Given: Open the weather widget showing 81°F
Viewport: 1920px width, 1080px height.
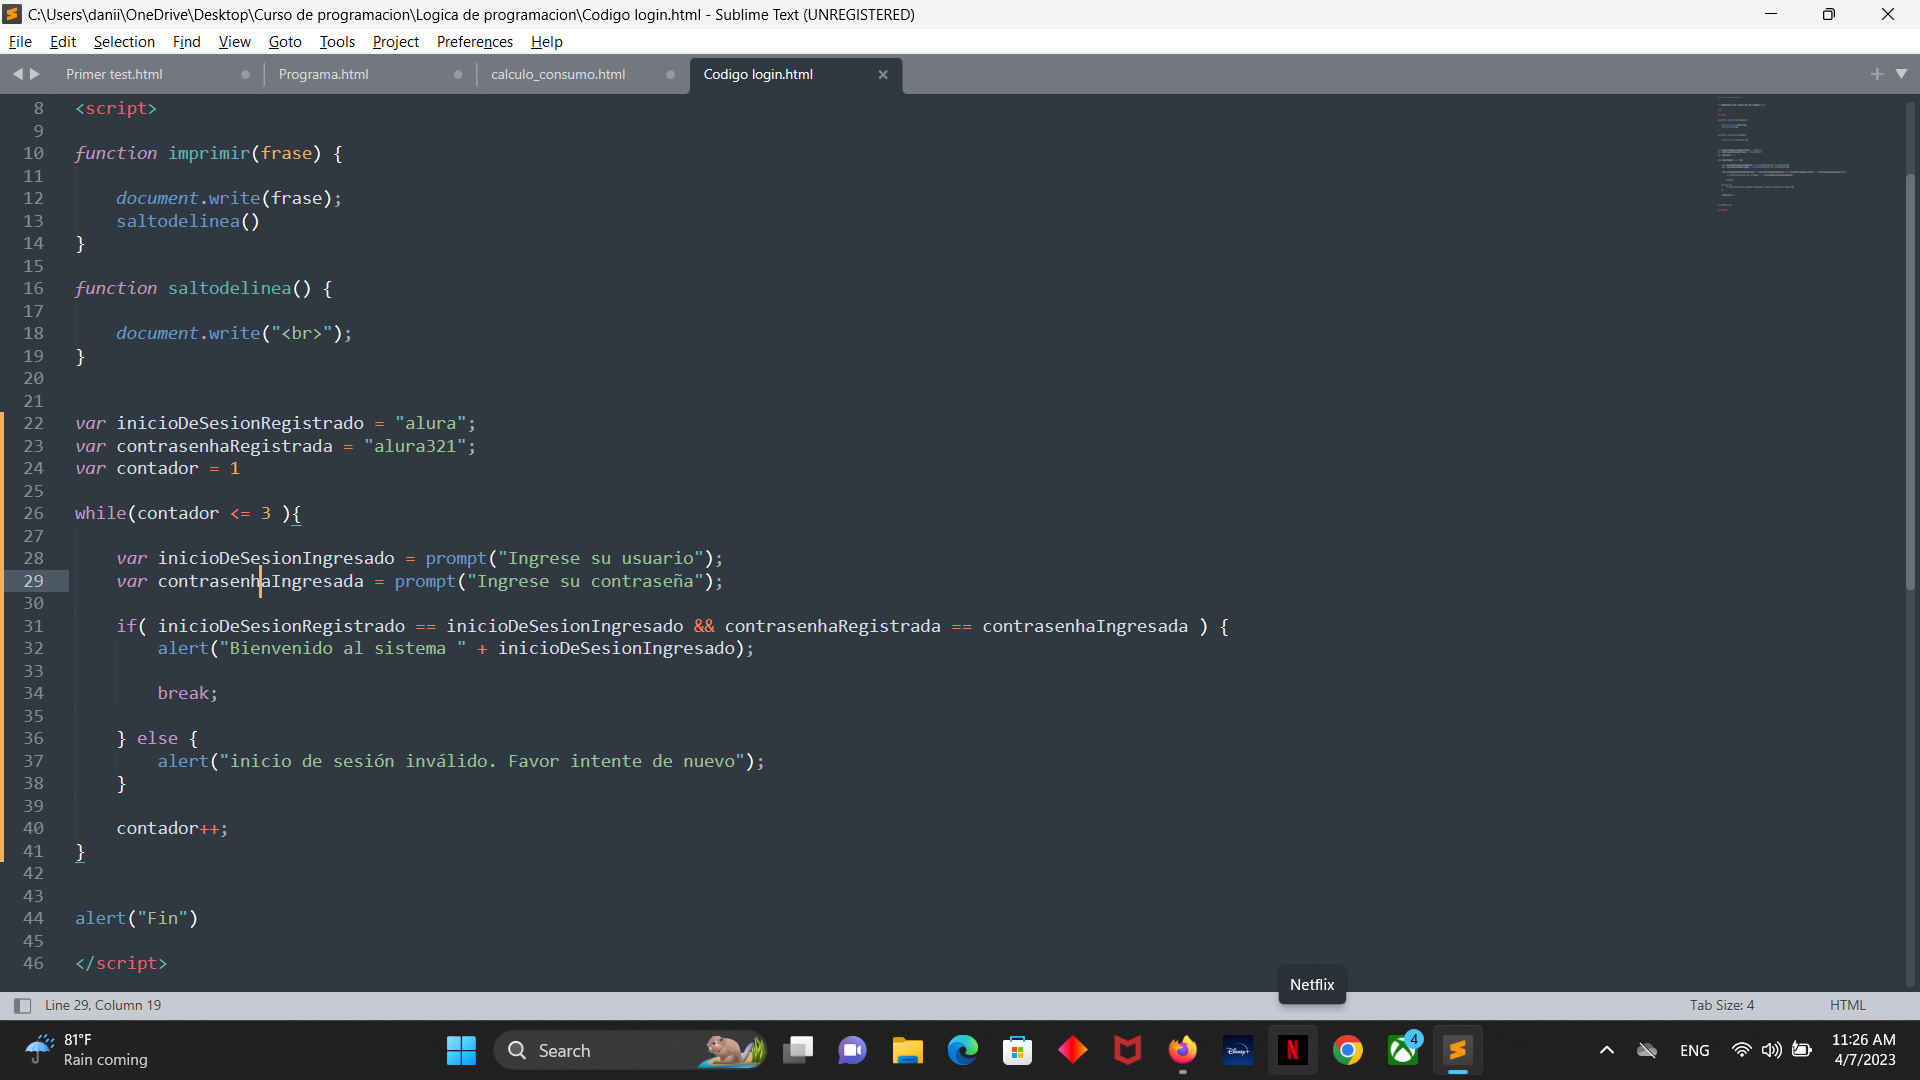Looking at the screenshot, I should pos(88,1050).
